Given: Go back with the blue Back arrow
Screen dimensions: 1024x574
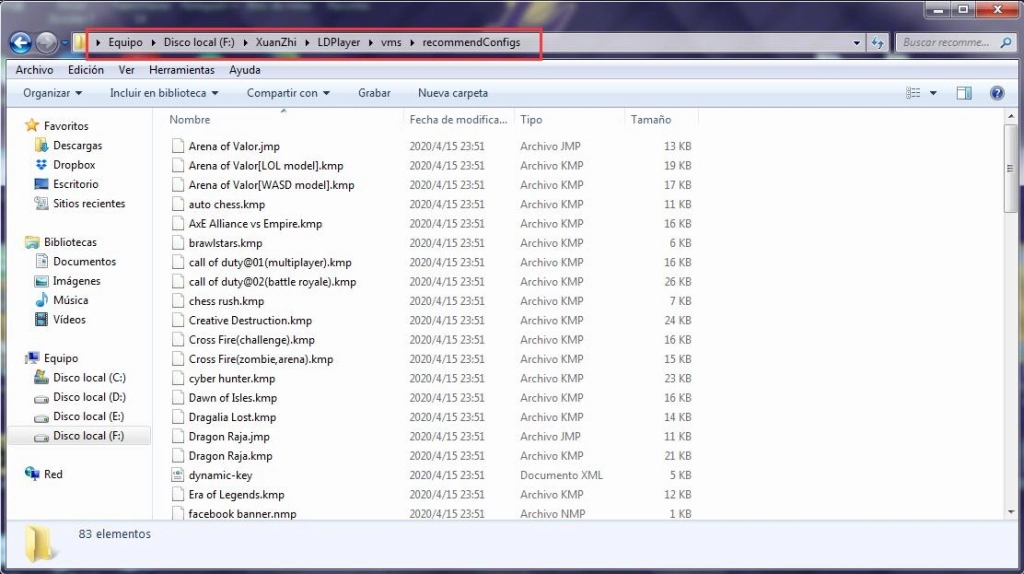Looking at the screenshot, I should (21, 42).
